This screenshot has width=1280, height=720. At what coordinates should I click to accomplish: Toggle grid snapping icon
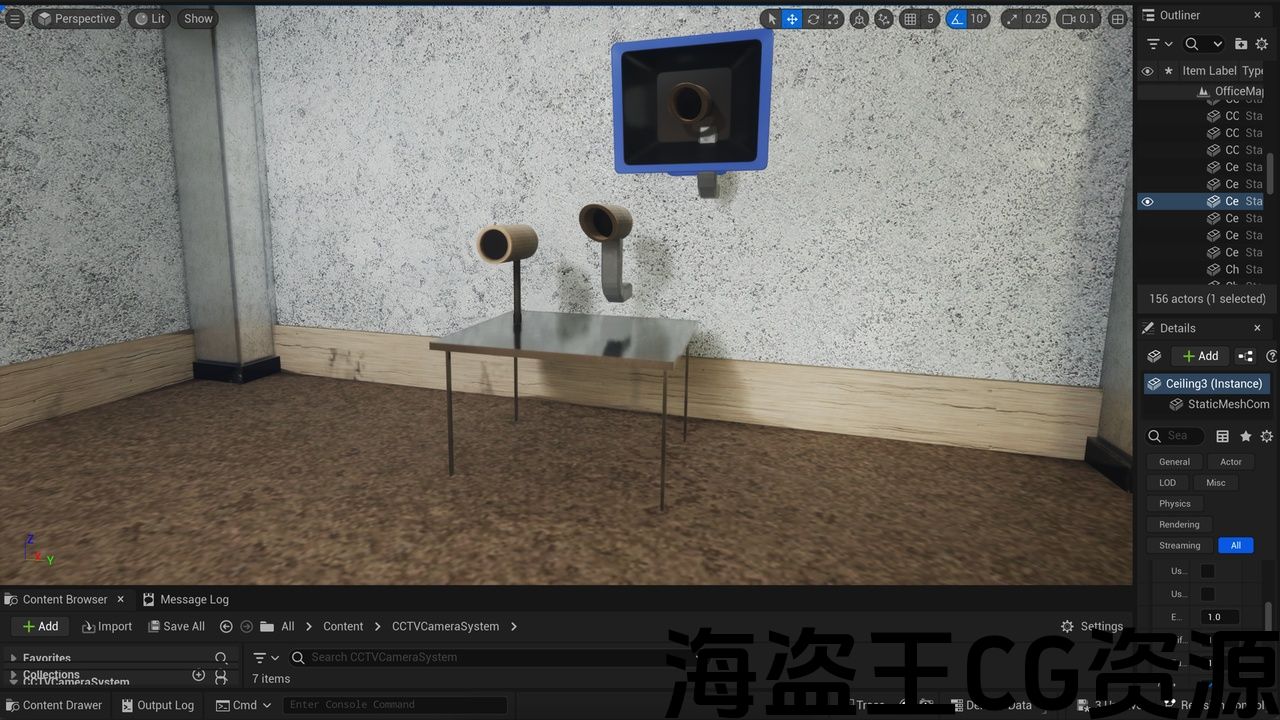point(910,19)
